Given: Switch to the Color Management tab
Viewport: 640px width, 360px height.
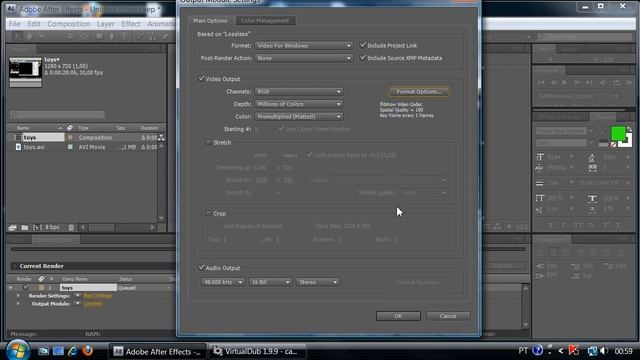Looking at the screenshot, I should click(265, 20).
